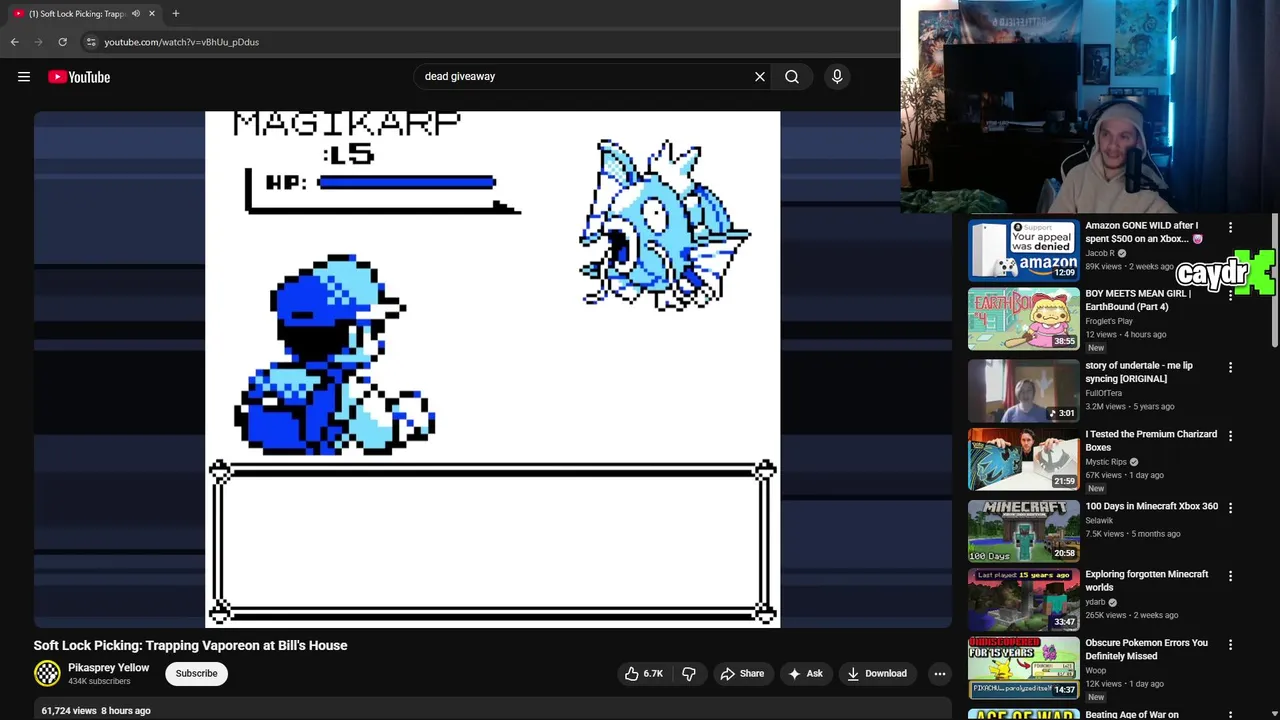The height and width of the screenshot is (720, 1280).
Task: View site information icon in address bar
Action: (x=91, y=42)
